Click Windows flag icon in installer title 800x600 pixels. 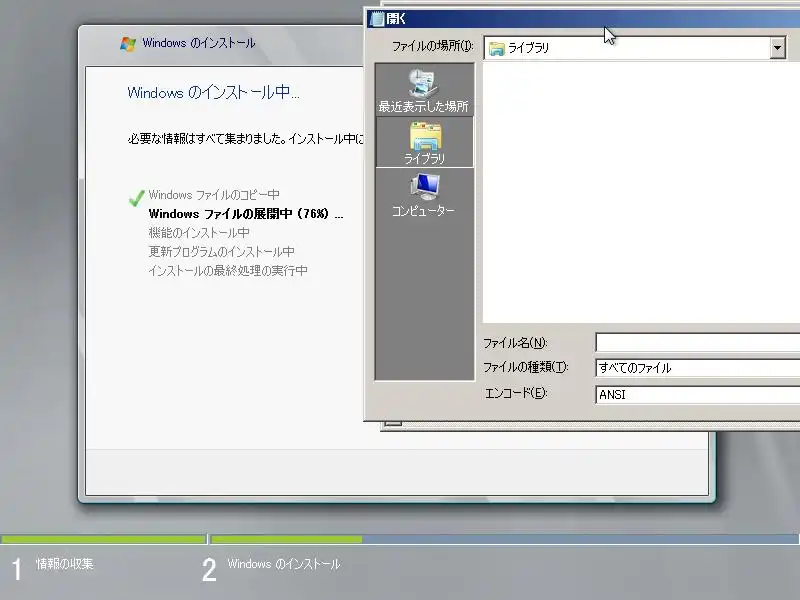point(128,43)
